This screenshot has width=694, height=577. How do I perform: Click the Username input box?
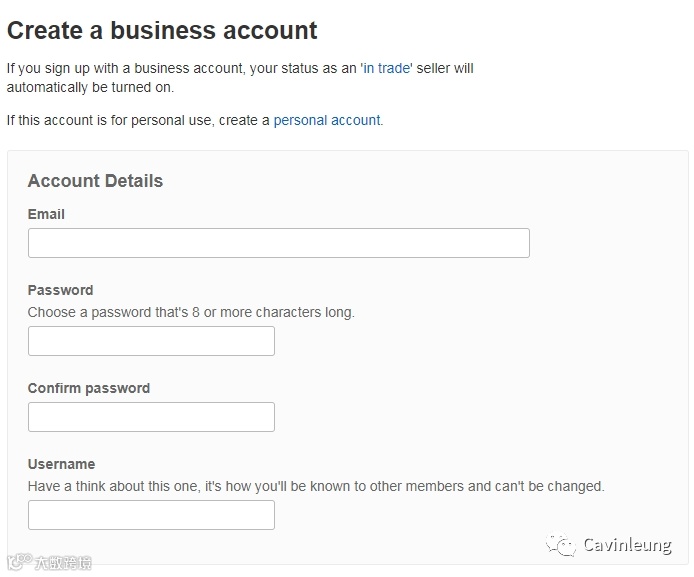pos(151,515)
